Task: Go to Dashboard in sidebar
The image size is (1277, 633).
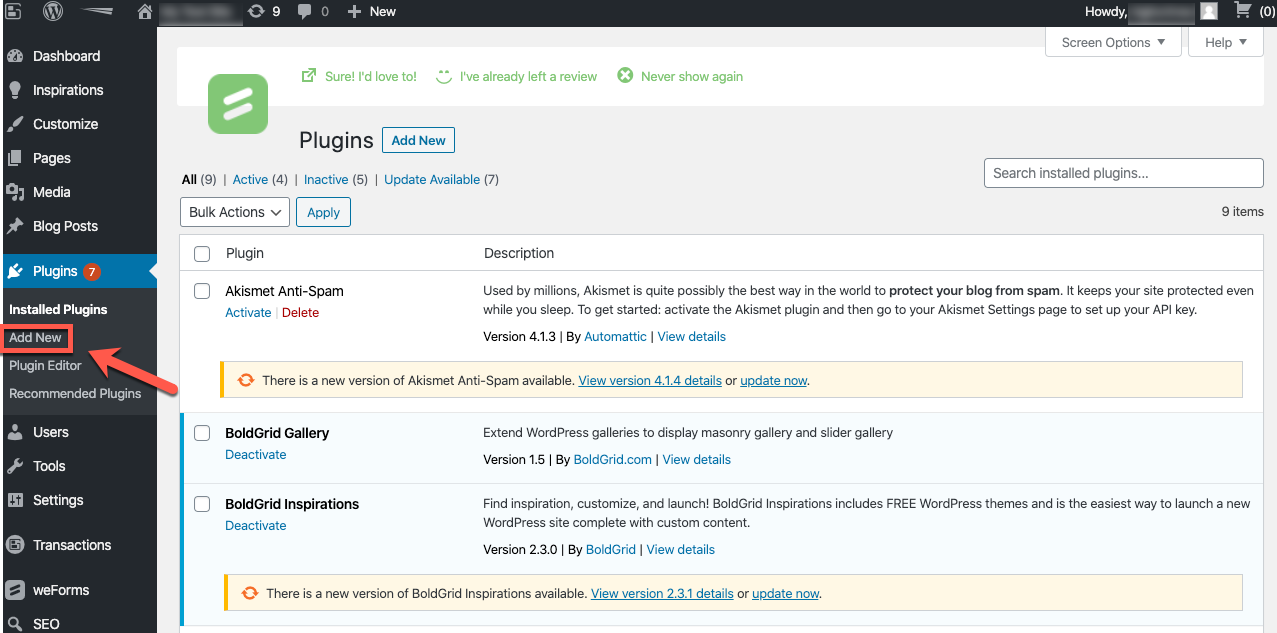Action: pyautogui.click(x=66, y=56)
